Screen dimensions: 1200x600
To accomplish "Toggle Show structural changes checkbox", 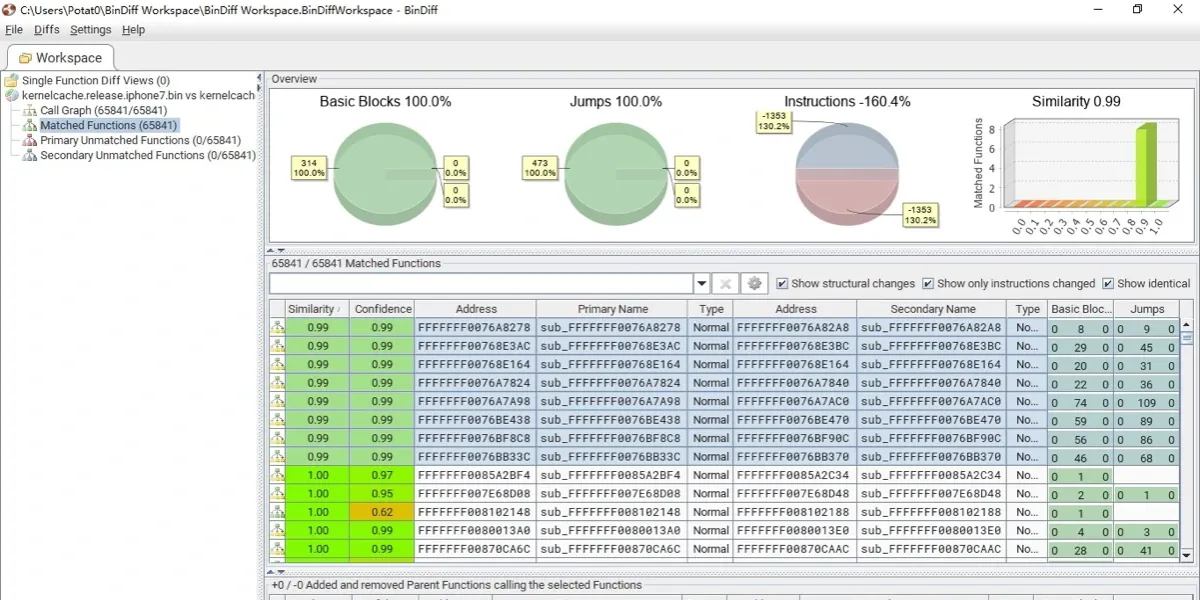I will 782,283.
